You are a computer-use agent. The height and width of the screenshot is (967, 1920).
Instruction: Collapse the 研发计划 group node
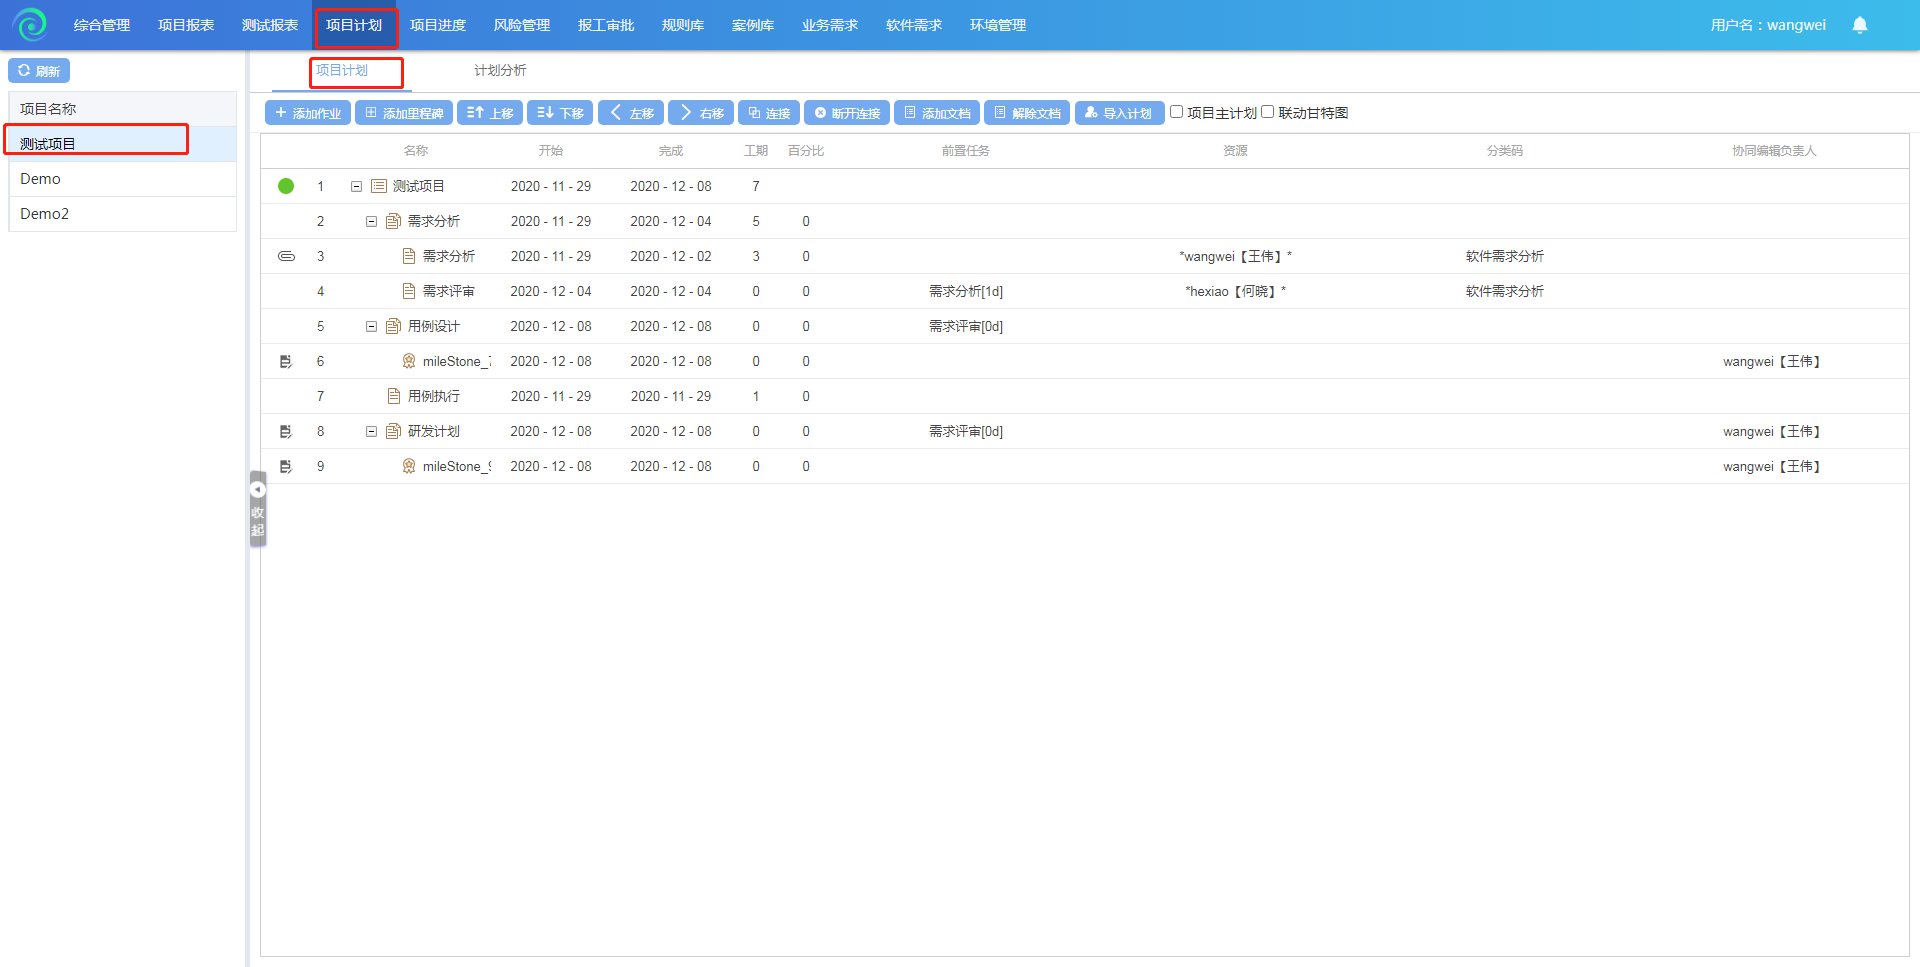[x=371, y=431]
